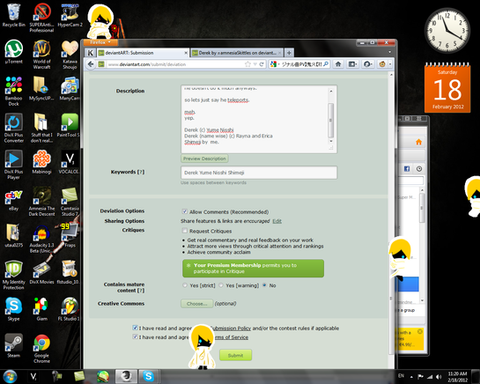Go to Firefox home page icon
The image size is (480, 384).
338,64
